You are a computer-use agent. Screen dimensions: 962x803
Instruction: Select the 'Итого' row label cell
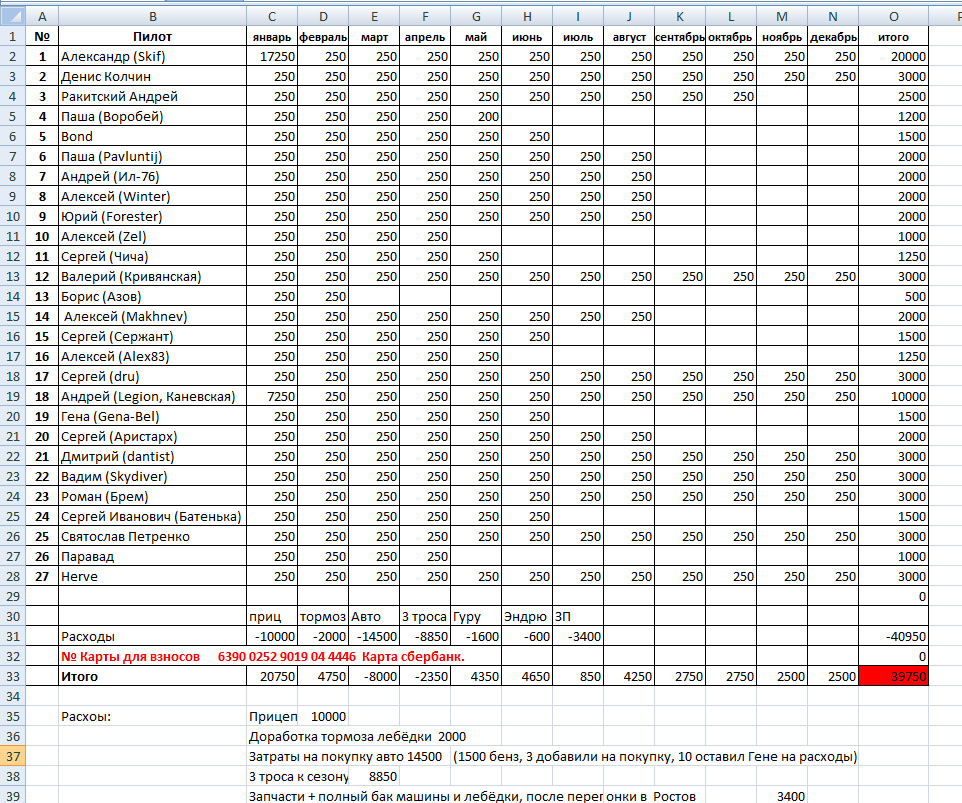tap(152, 676)
